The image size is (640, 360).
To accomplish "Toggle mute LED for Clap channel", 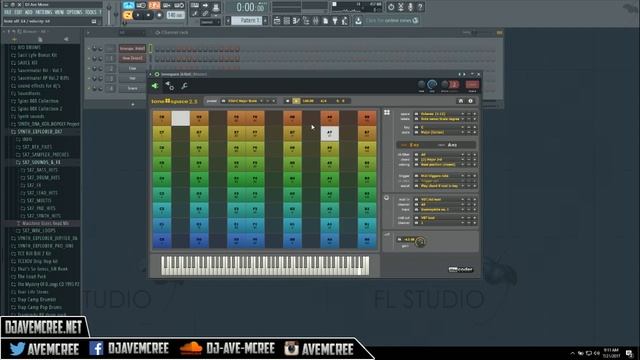I will tap(89, 69).
